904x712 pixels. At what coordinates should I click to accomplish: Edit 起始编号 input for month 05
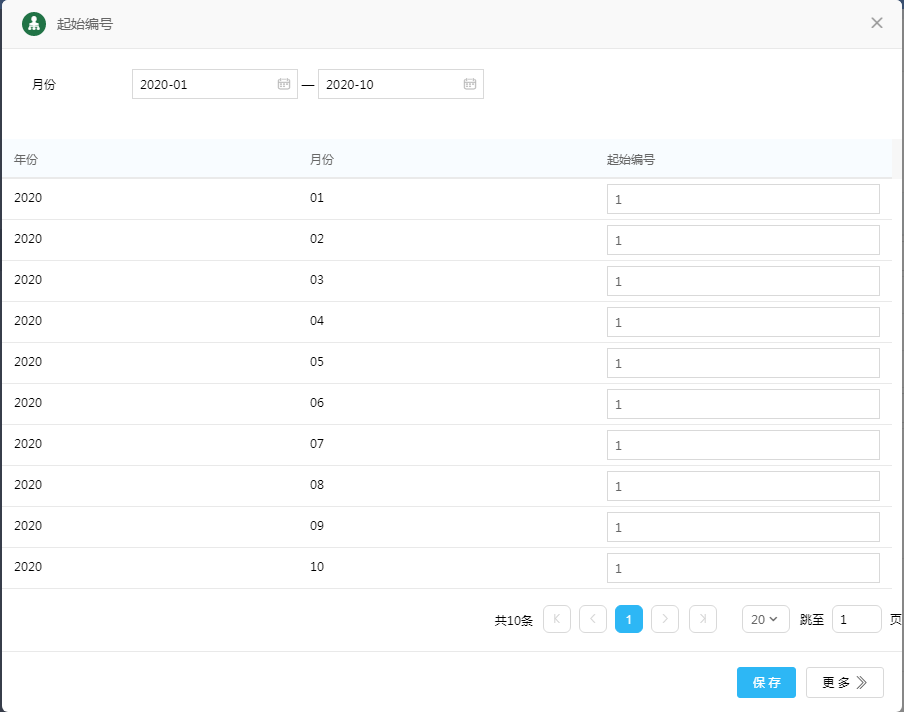pos(742,363)
